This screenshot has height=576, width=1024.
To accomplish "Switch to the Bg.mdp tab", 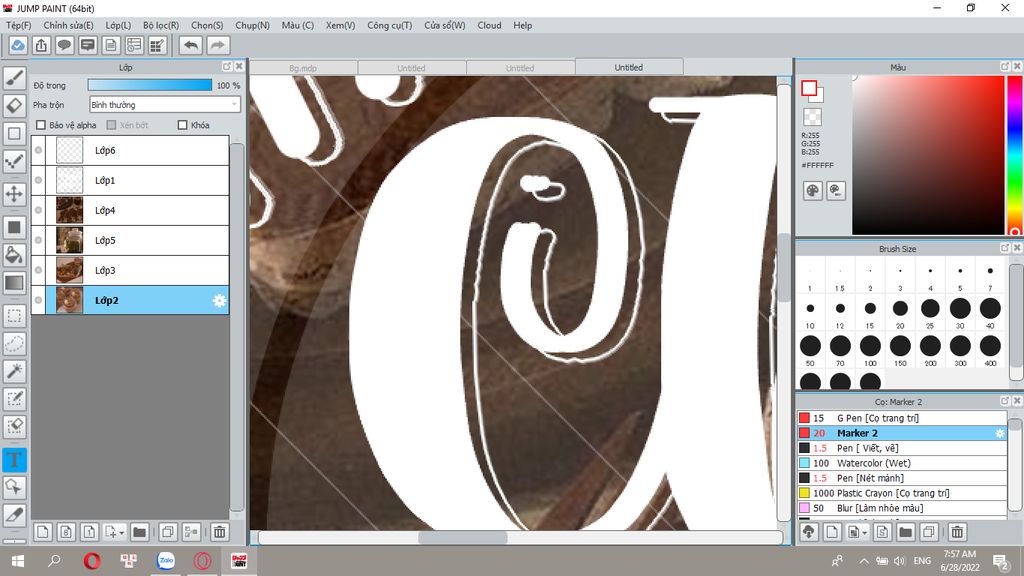I will click(x=303, y=67).
